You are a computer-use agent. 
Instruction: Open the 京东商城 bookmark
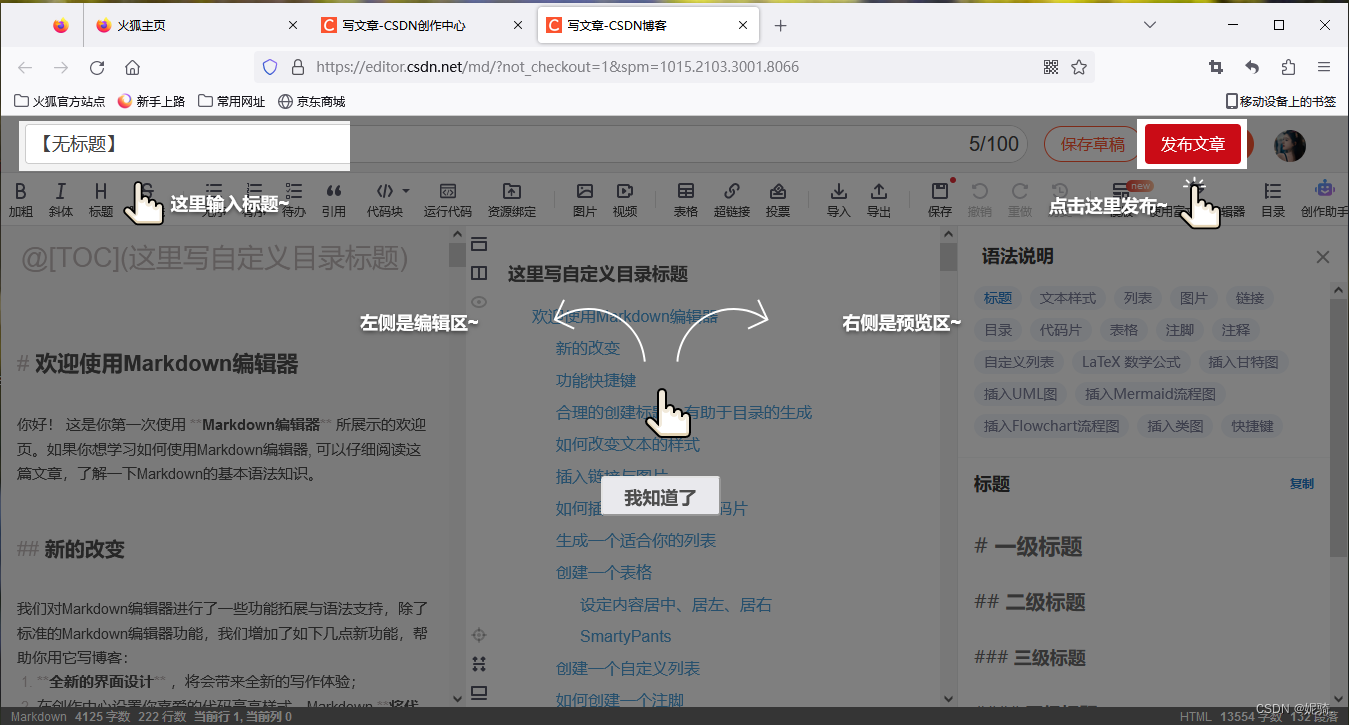click(x=311, y=101)
